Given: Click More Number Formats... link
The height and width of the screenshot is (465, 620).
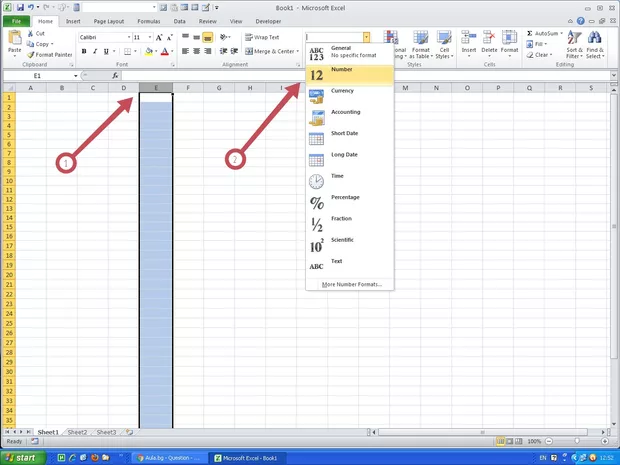Looking at the screenshot, I should [x=352, y=284].
